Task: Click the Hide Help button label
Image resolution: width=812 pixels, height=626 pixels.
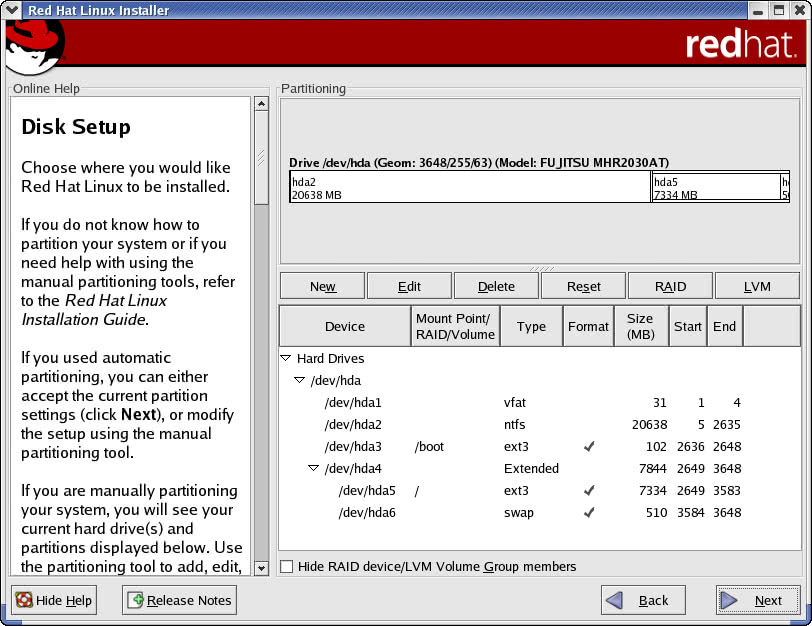Action: point(64,600)
